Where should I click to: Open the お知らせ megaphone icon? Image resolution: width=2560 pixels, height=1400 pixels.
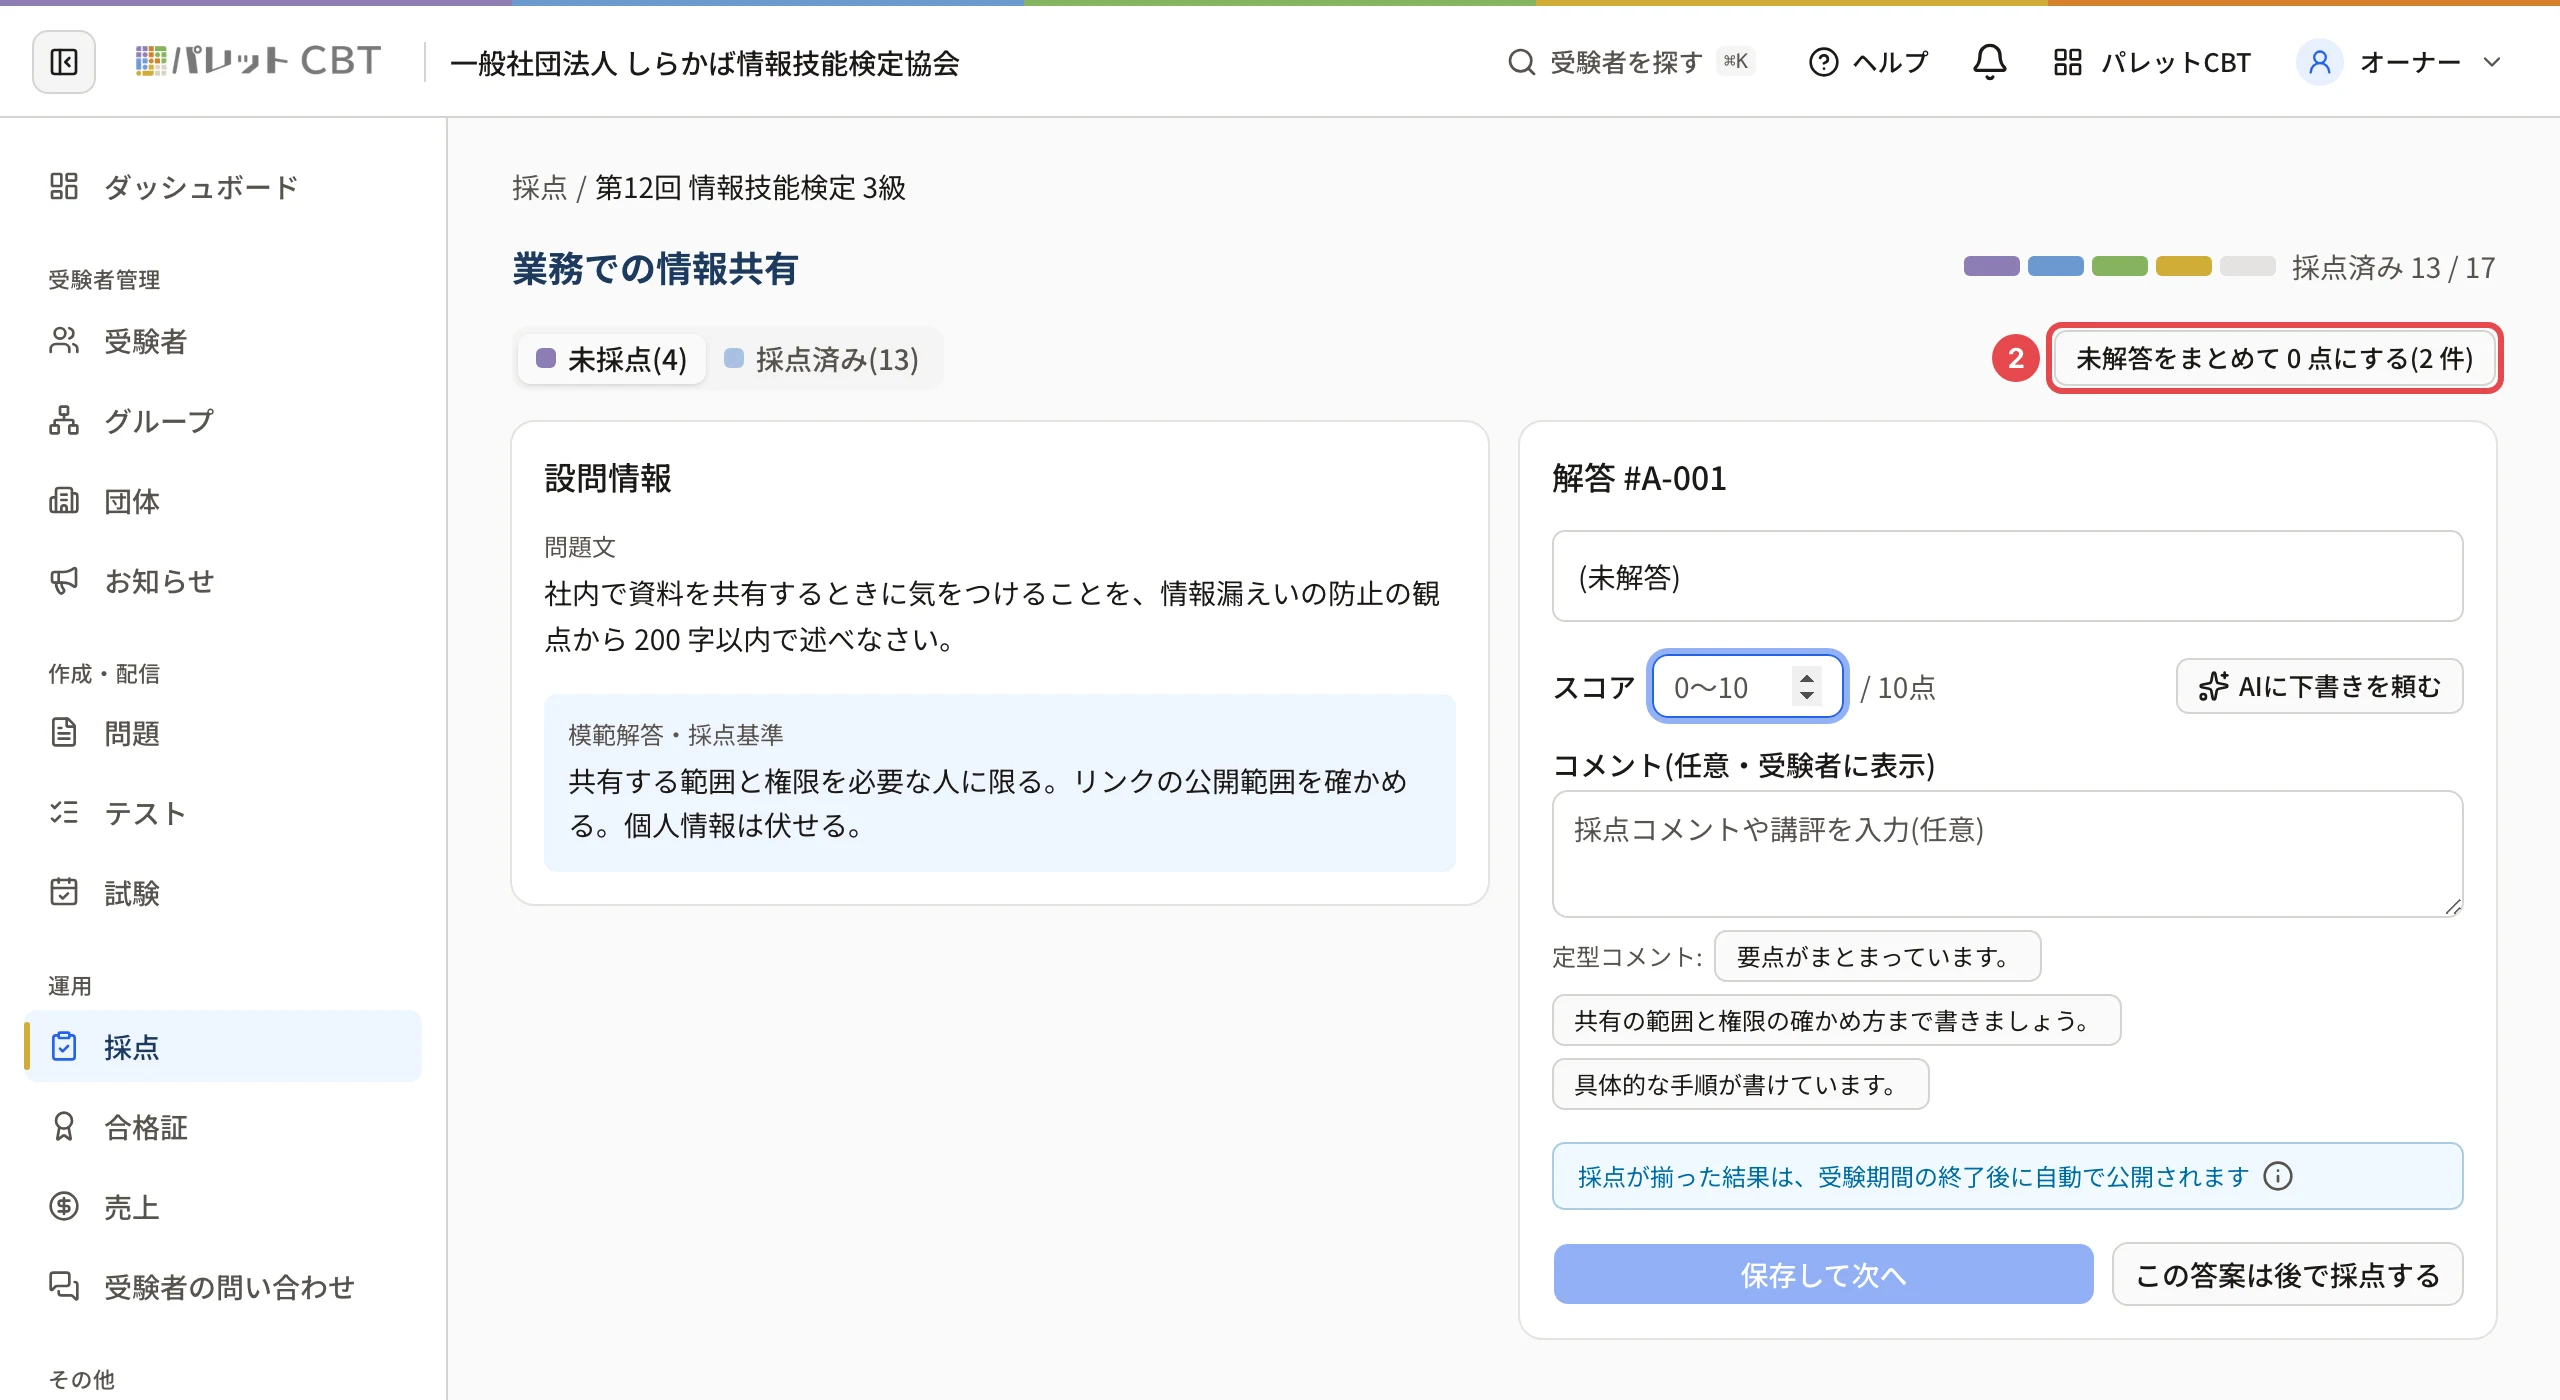tap(64, 581)
